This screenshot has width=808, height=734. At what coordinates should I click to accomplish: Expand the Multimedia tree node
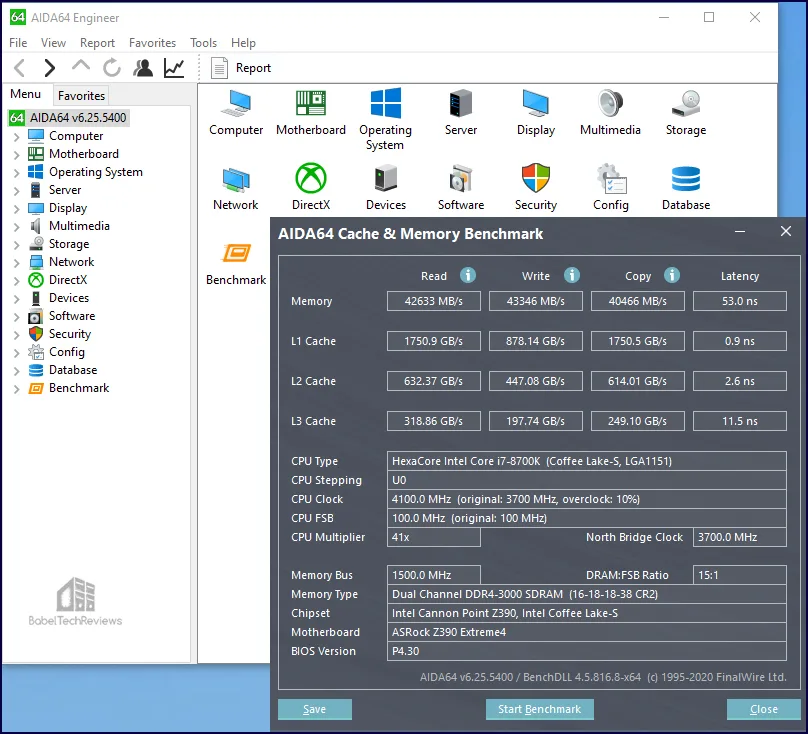click(16, 227)
